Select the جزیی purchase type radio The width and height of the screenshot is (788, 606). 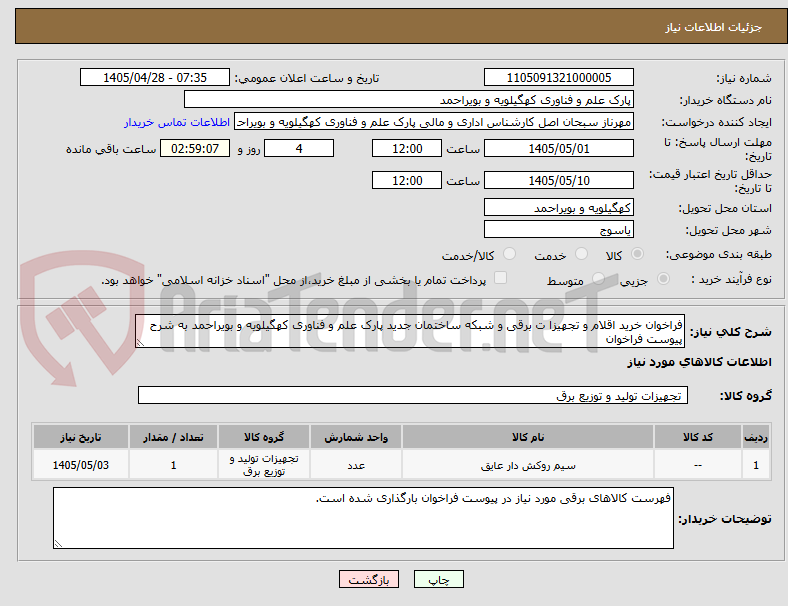663,278
